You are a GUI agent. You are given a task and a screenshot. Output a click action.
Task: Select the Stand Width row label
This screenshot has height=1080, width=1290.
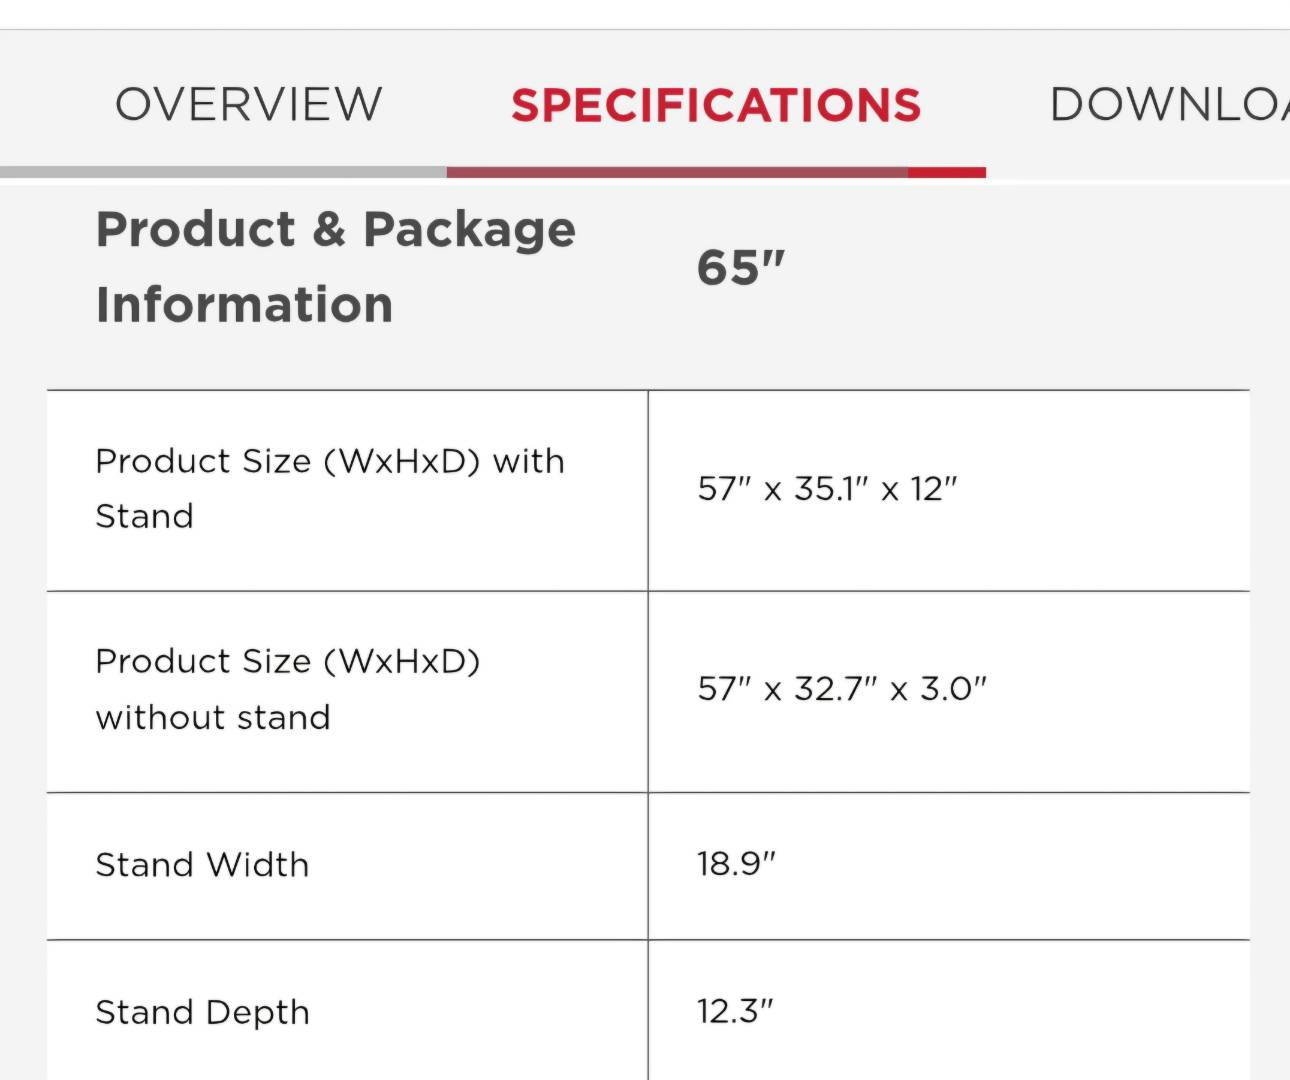tap(202, 864)
